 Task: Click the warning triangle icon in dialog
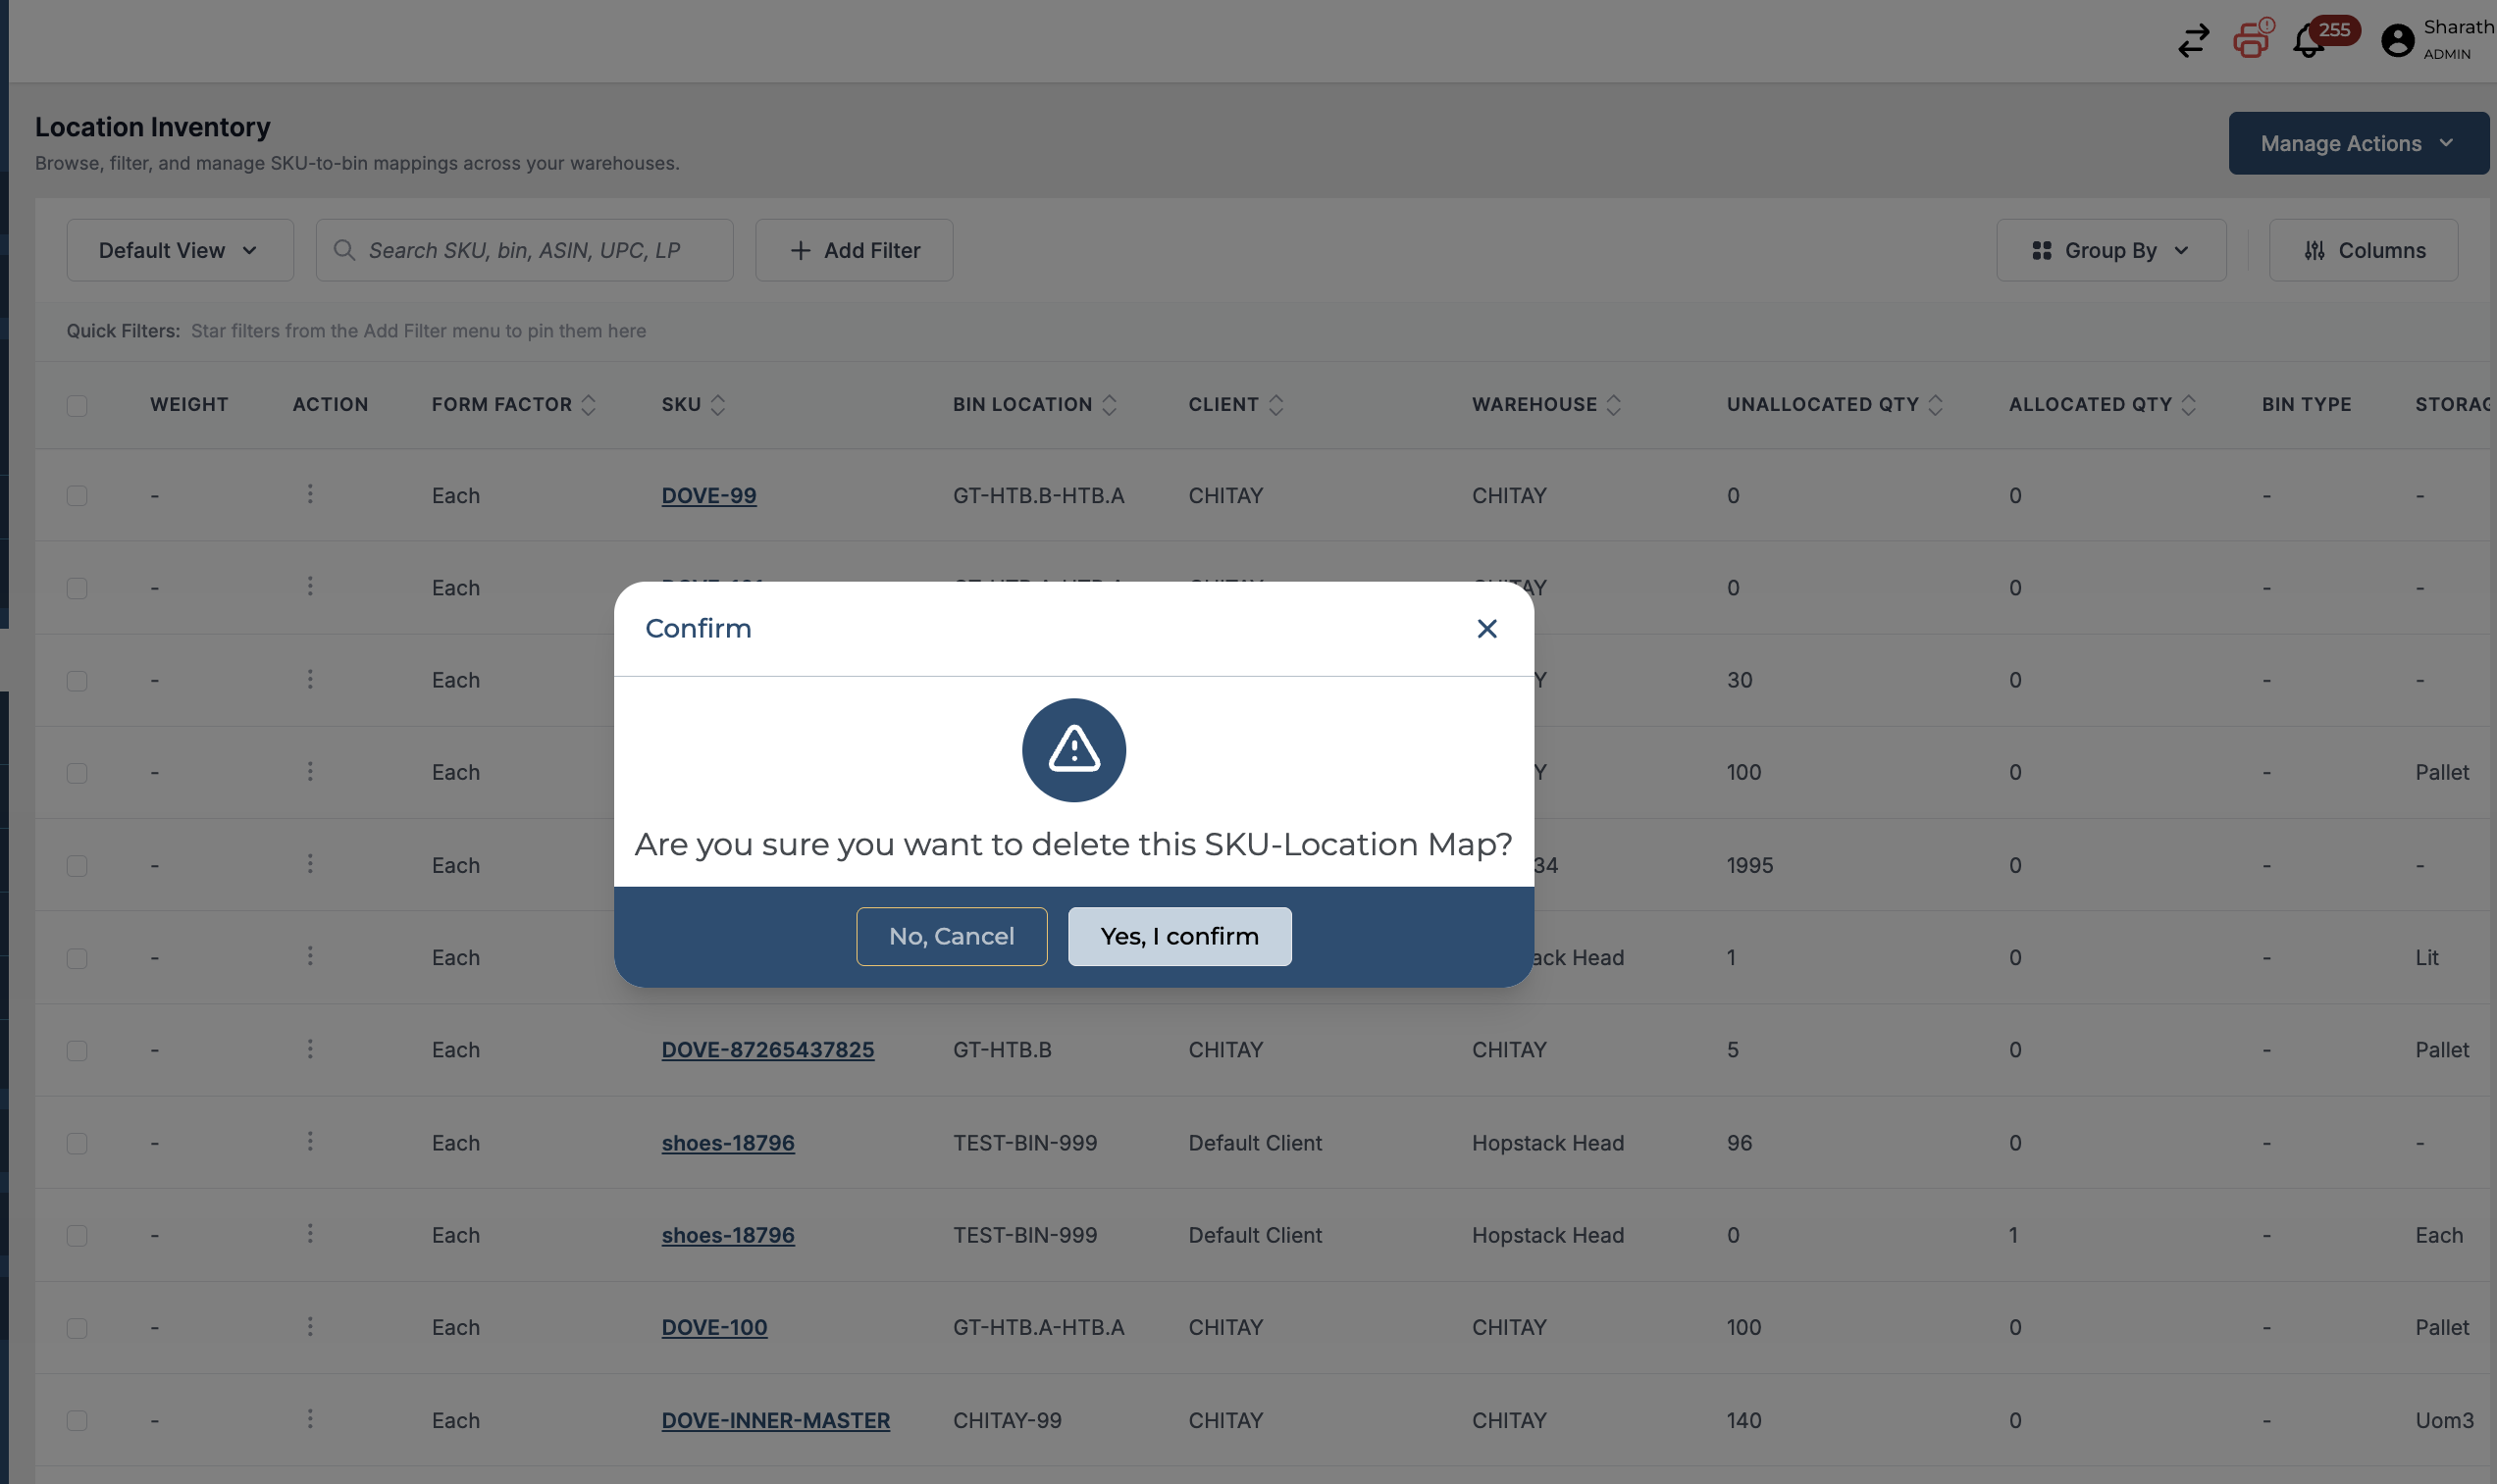[x=1073, y=749]
